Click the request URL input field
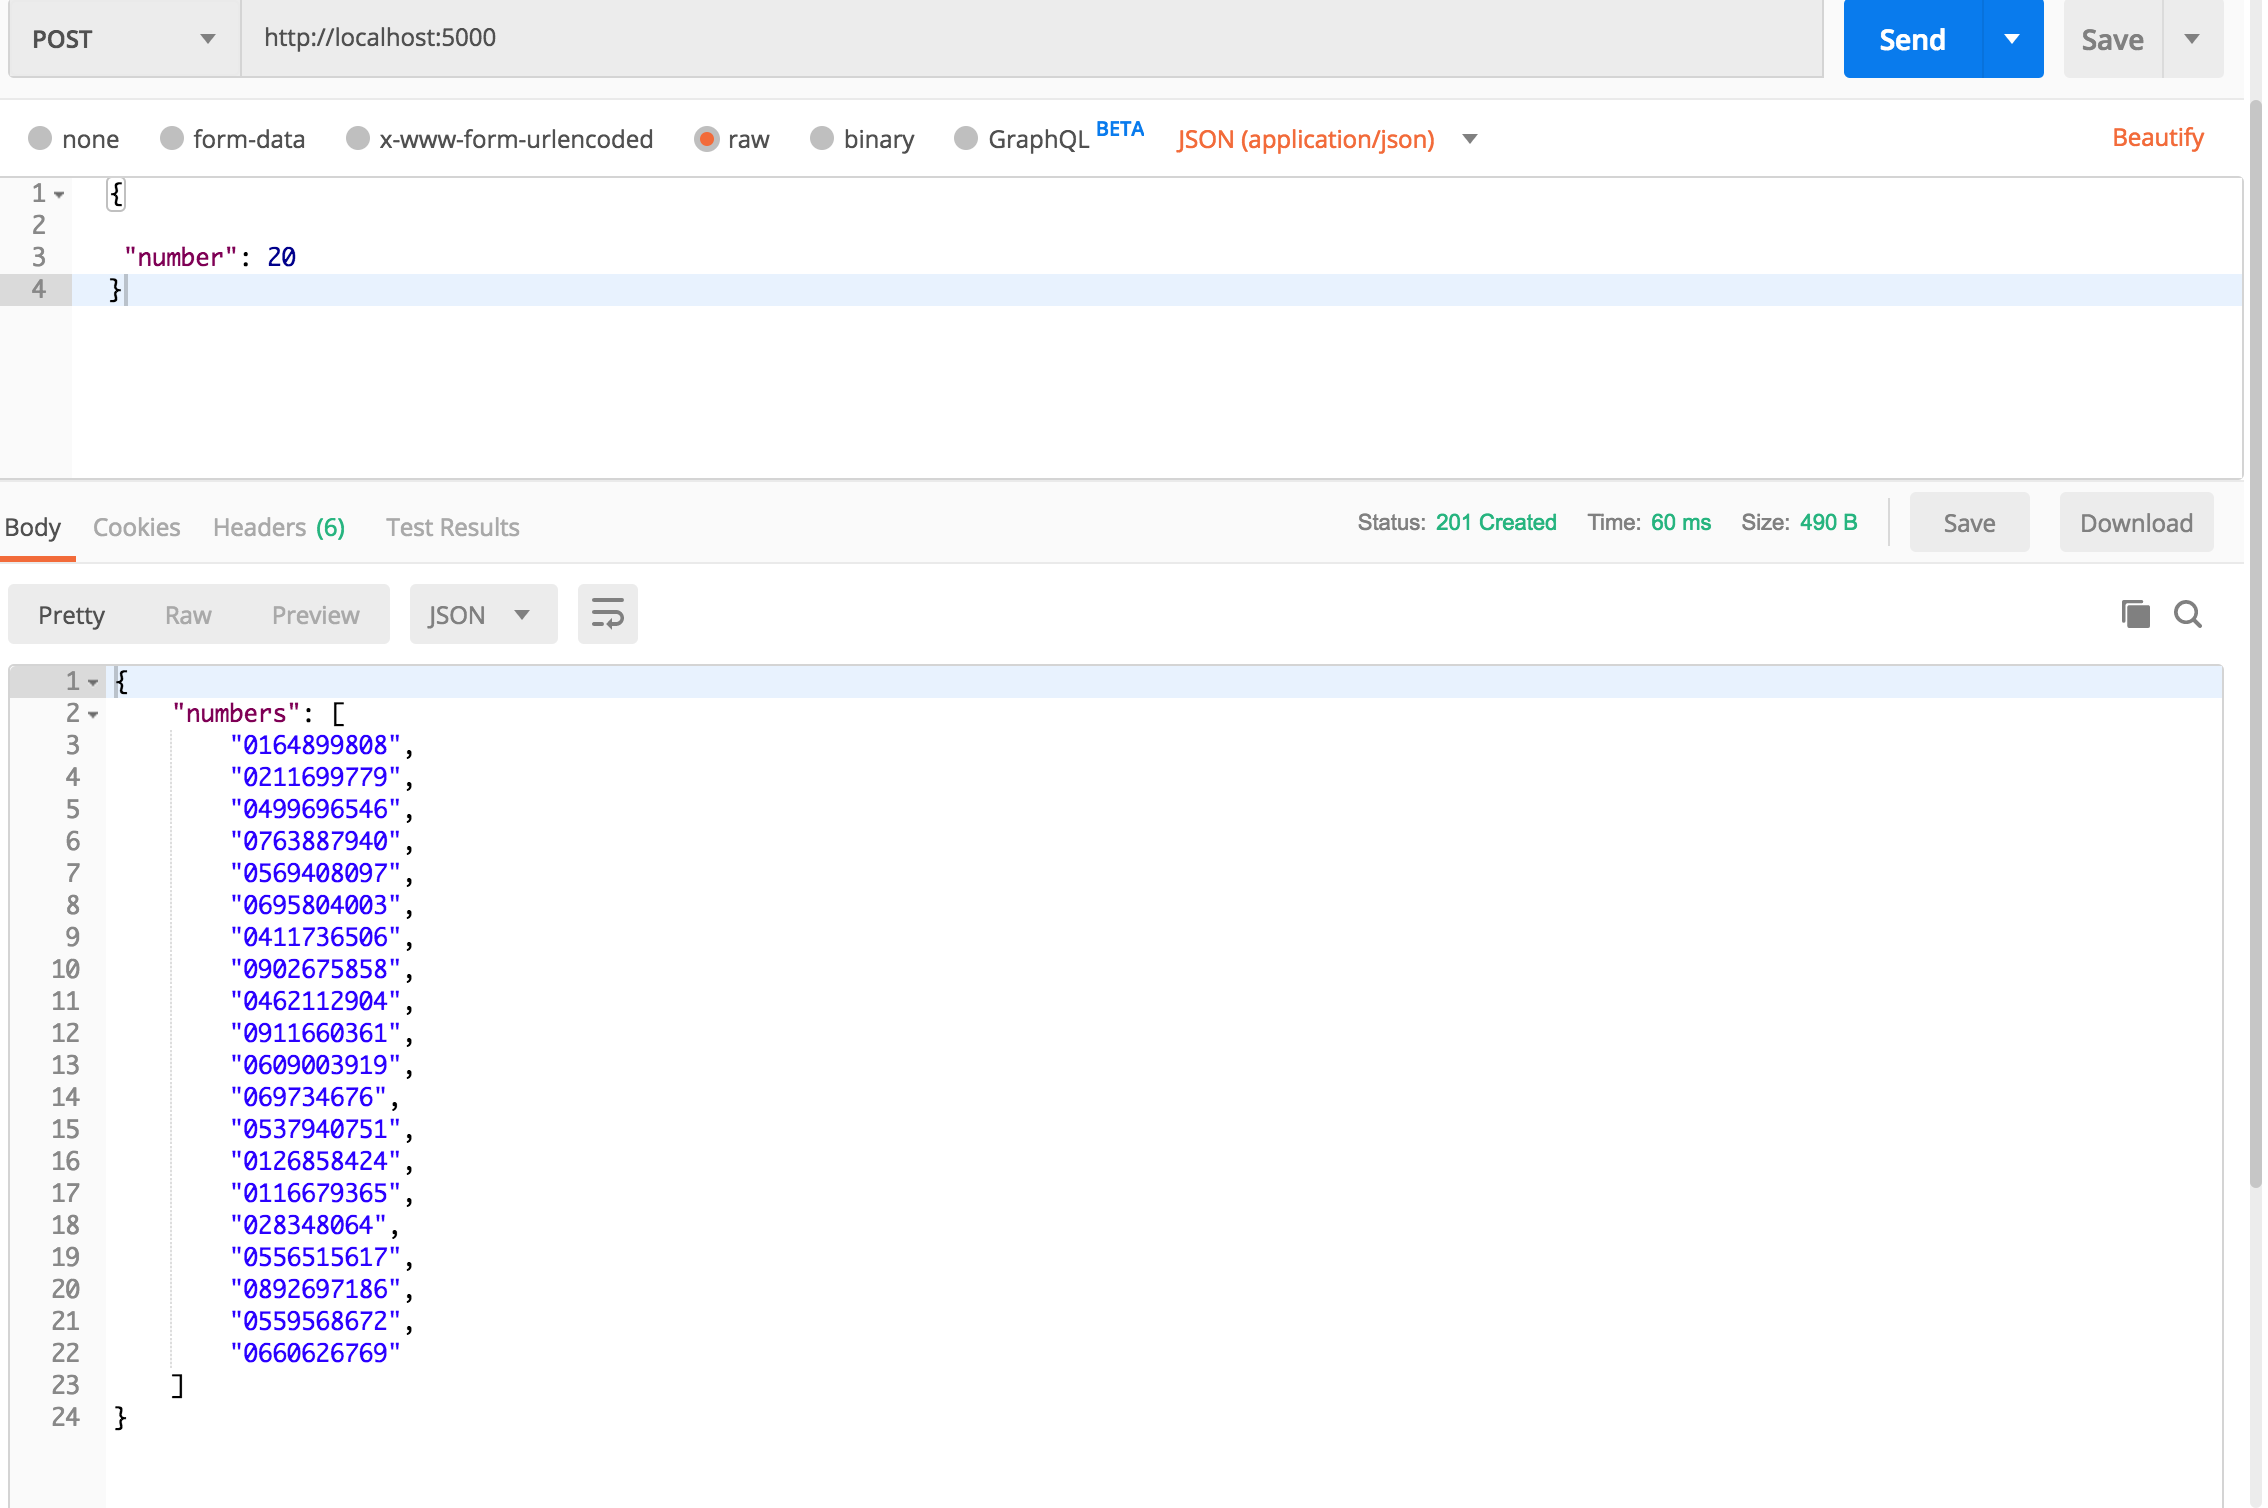Image resolution: width=2268 pixels, height=1508 pixels. coord(1030,38)
